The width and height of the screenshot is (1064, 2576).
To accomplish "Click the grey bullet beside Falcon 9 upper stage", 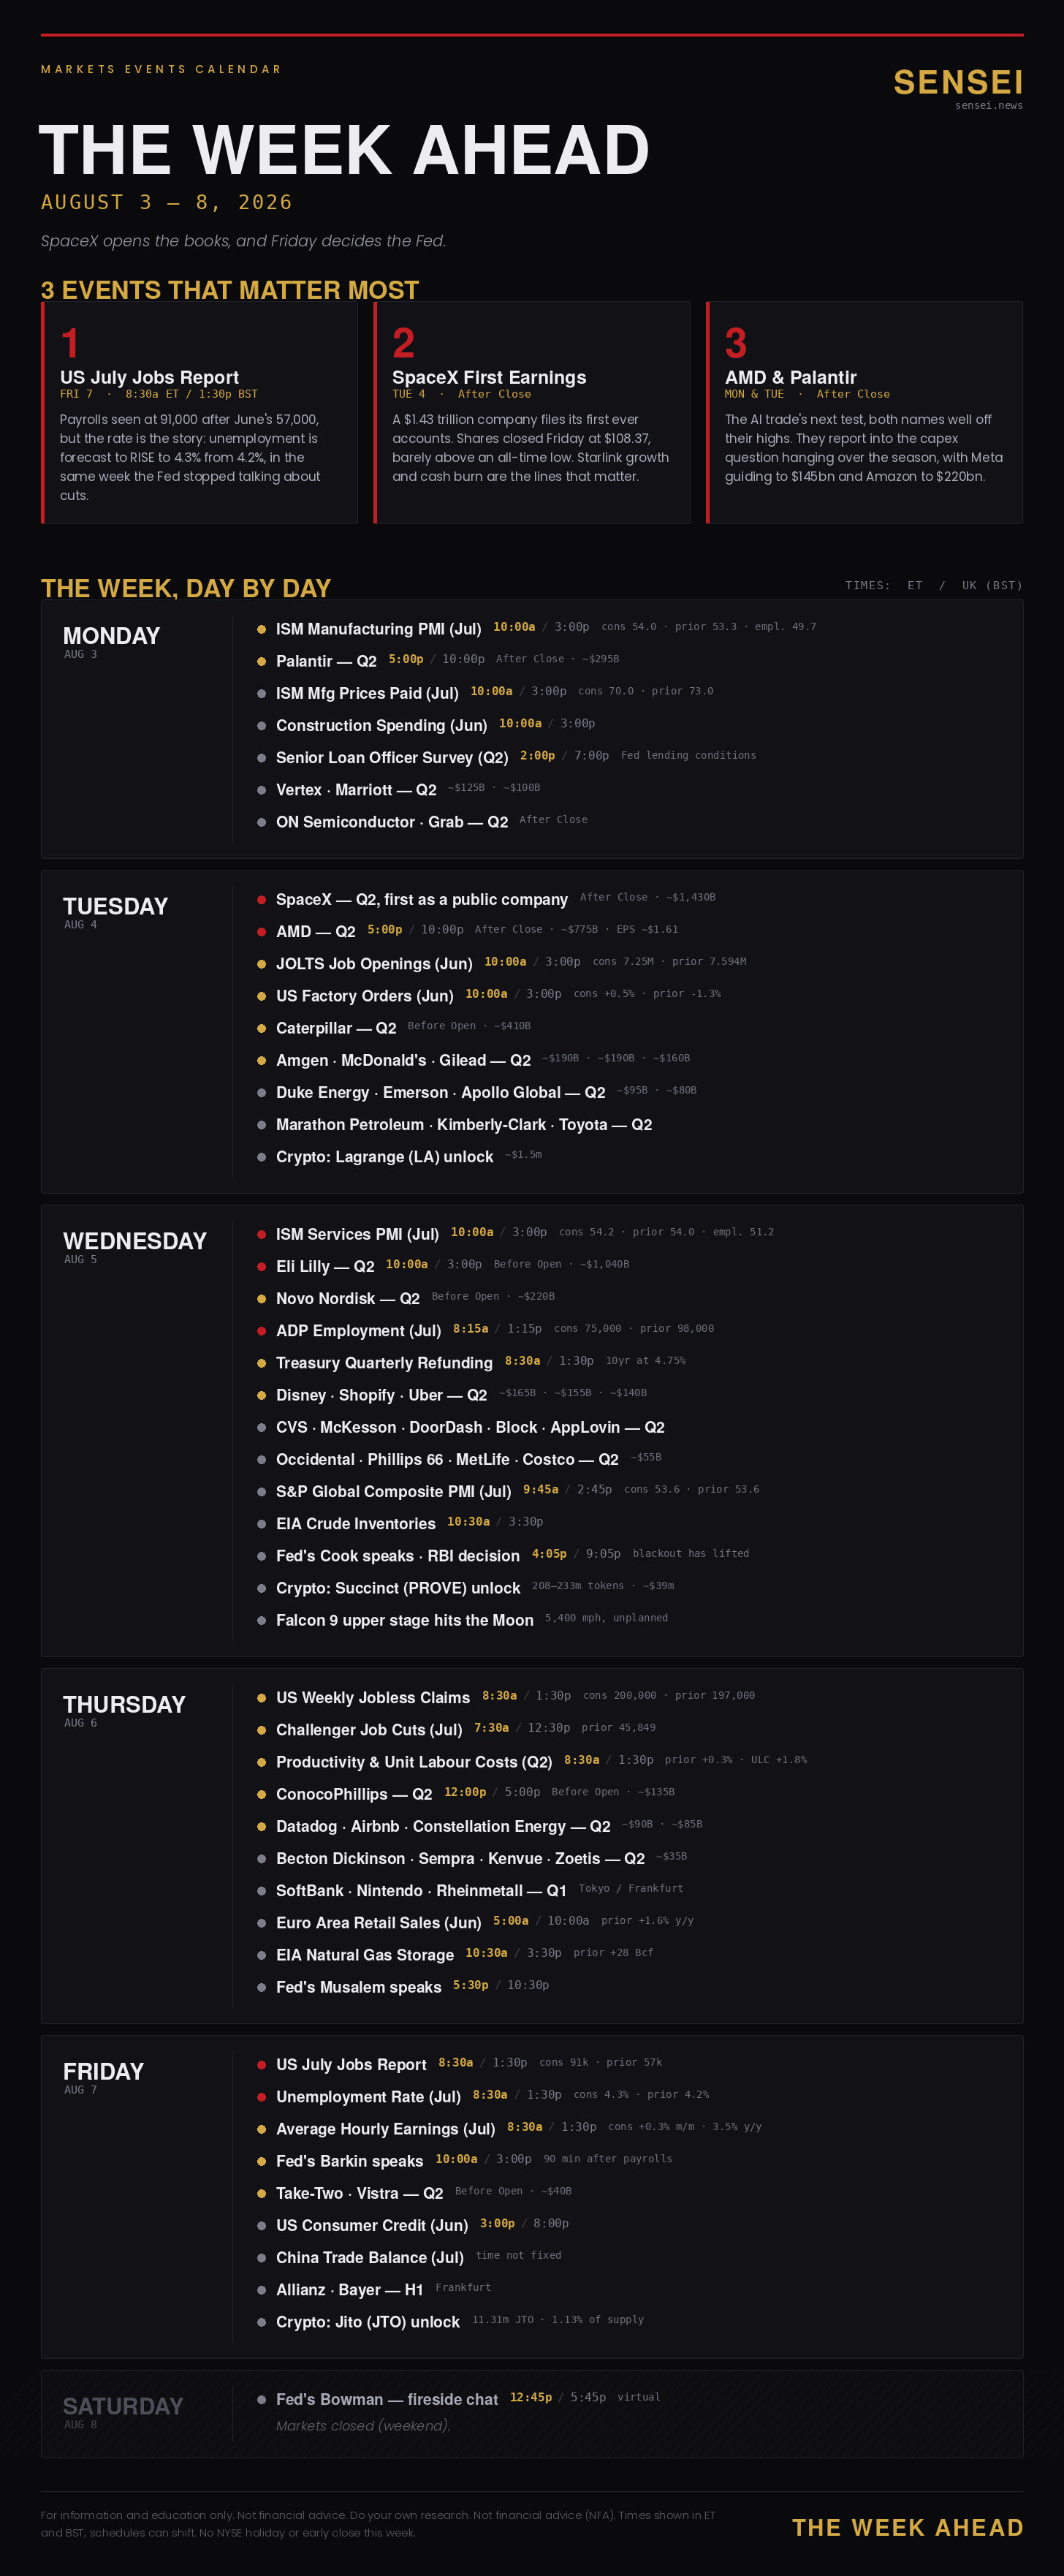I will (x=261, y=1620).
